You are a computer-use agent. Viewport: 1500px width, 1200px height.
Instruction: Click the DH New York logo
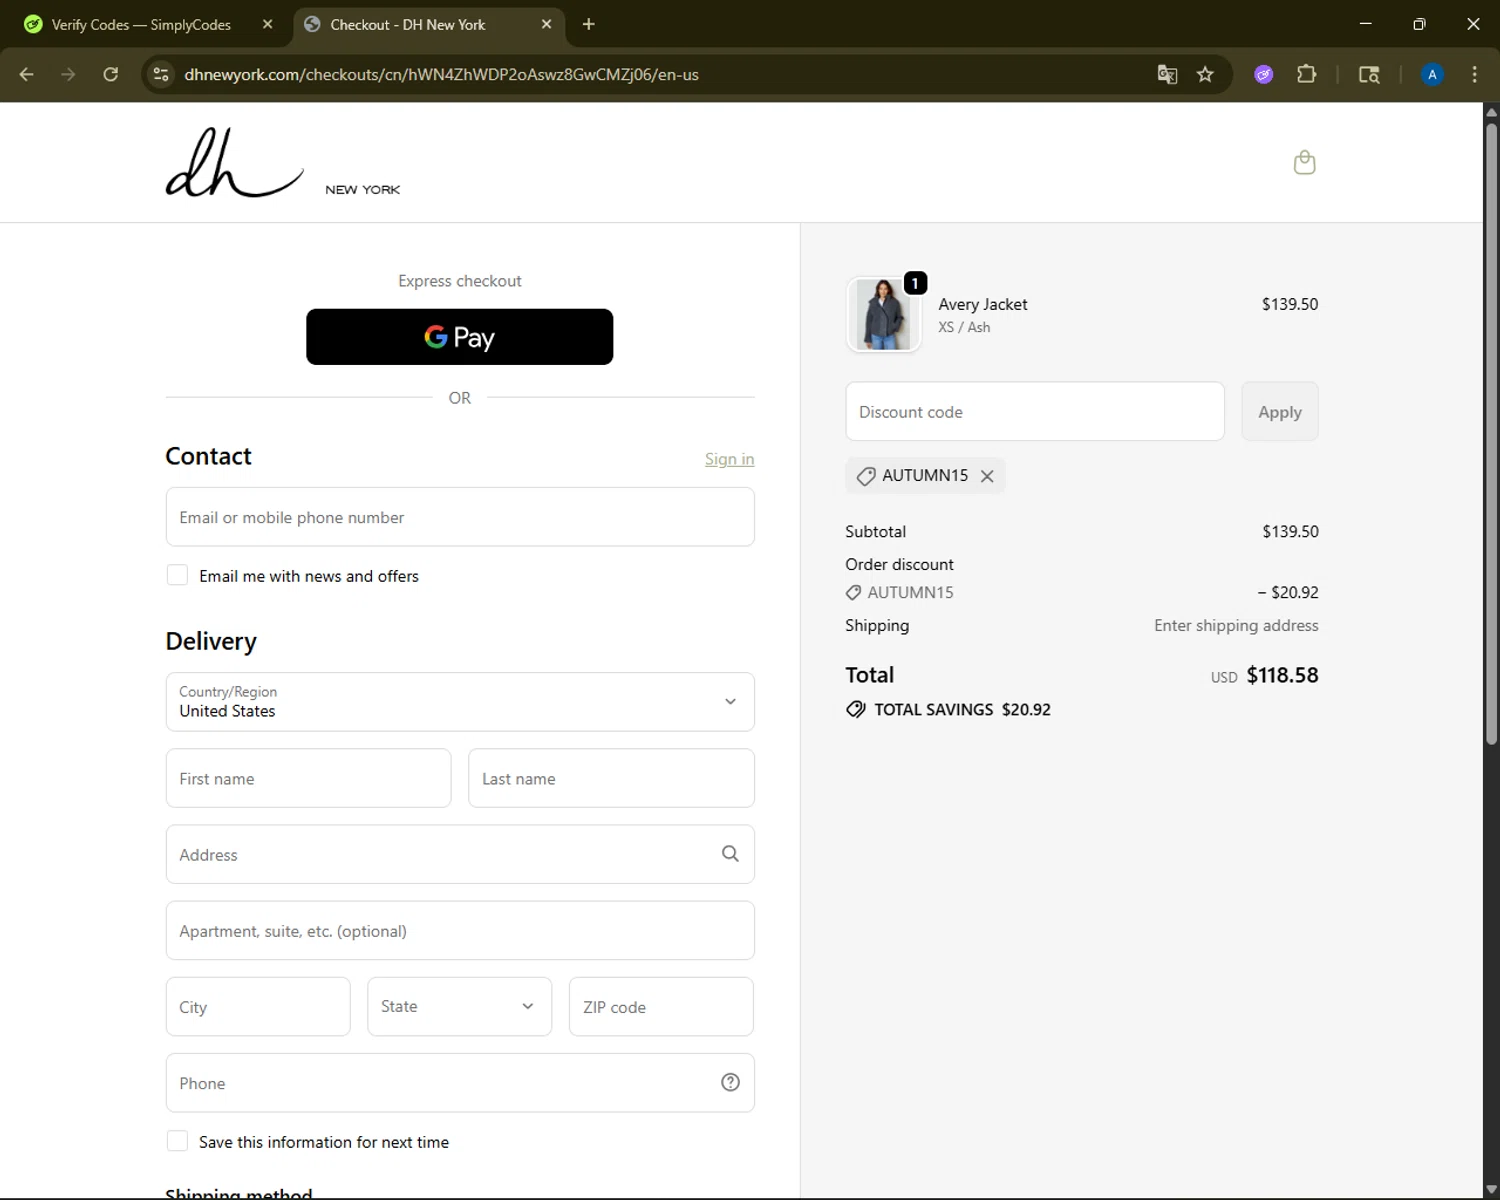coord(283,162)
